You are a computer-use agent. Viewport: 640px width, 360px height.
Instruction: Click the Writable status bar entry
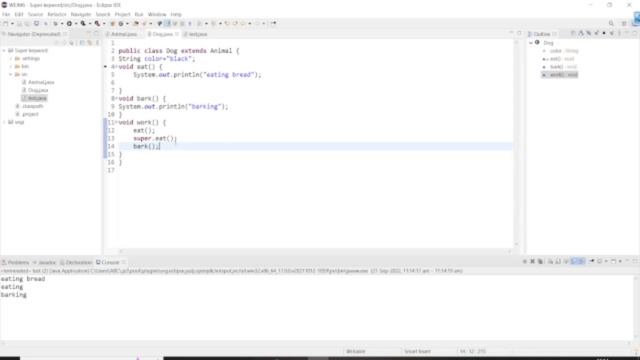356,351
